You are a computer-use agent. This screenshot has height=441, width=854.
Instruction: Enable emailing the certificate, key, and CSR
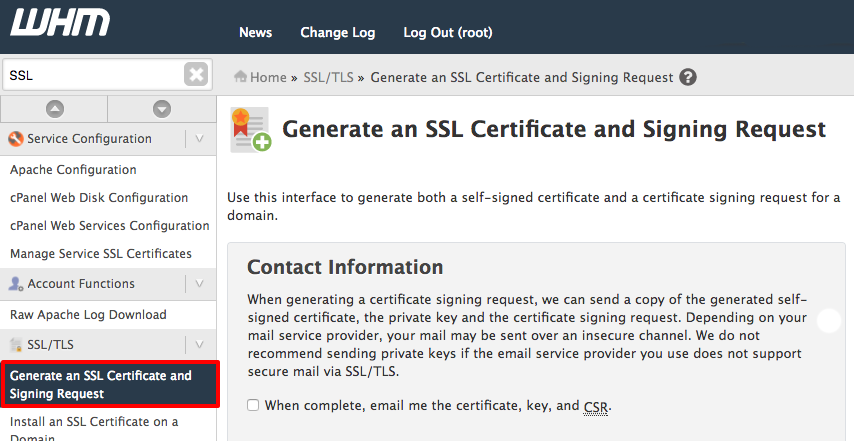tap(253, 405)
